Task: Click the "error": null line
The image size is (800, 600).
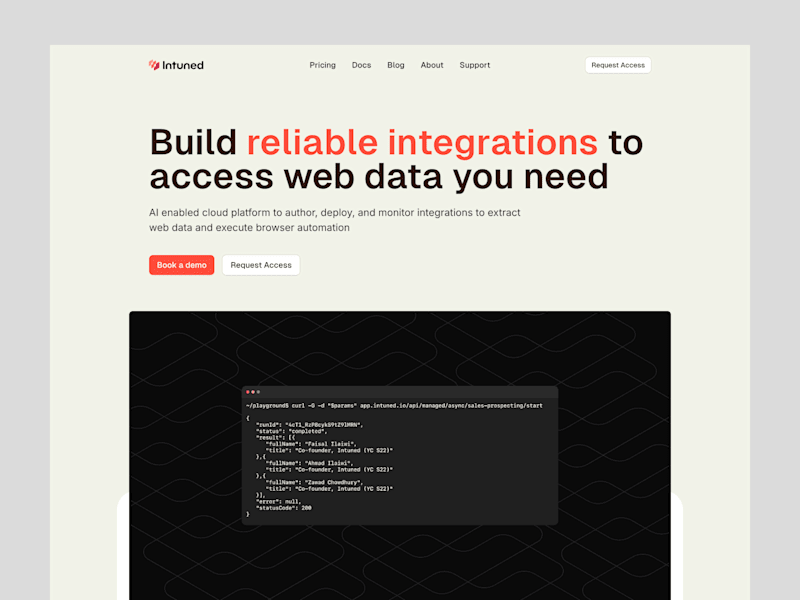Action: pyautogui.click(x=279, y=502)
